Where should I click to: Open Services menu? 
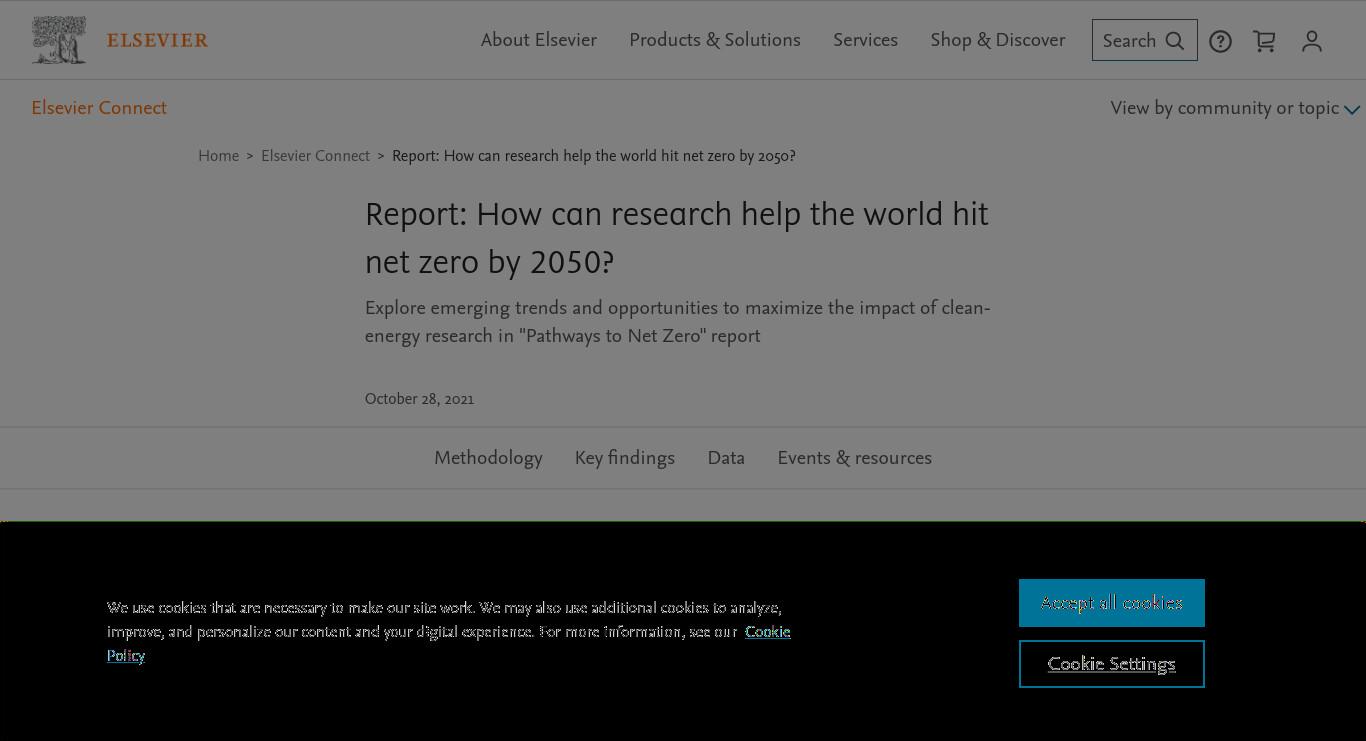click(865, 40)
